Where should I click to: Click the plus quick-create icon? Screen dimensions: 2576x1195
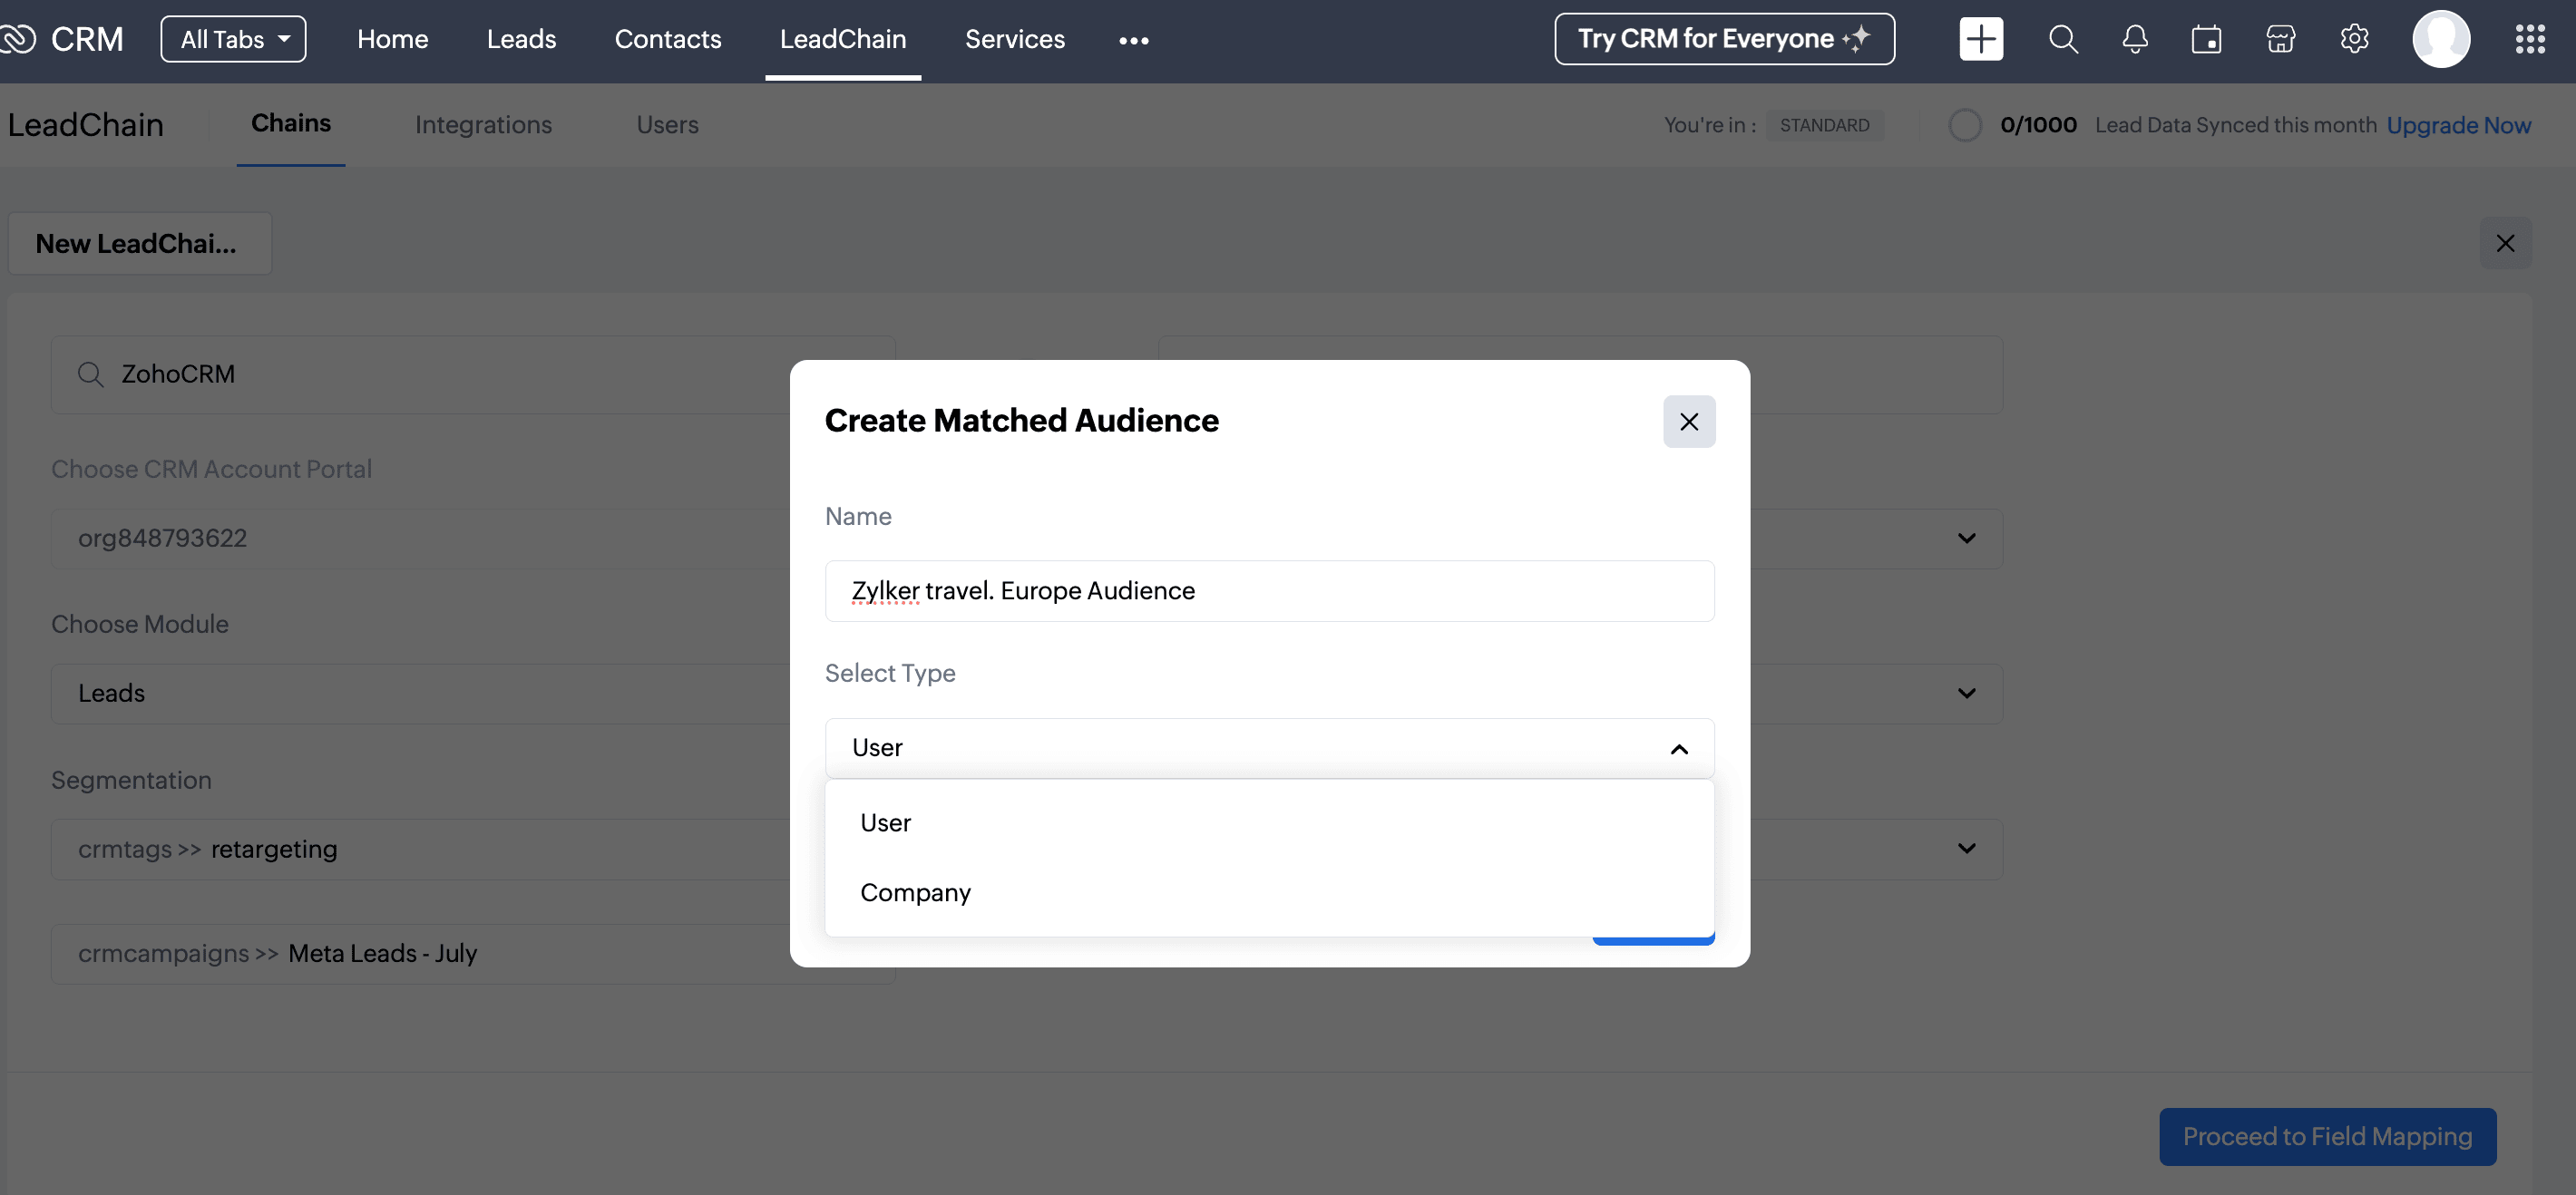tap(1980, 39)
